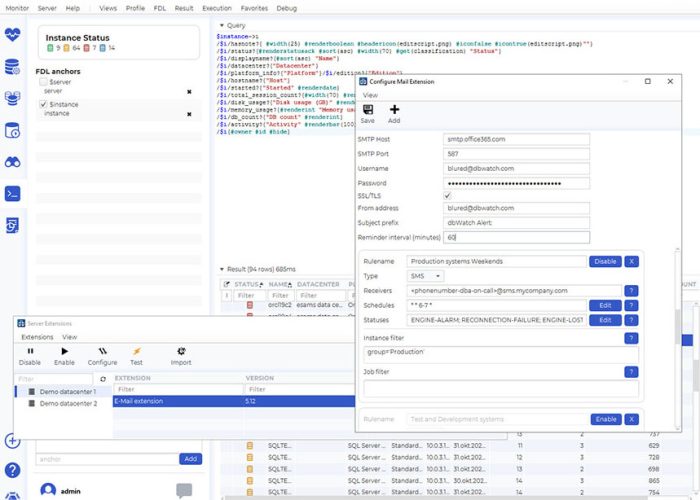Image resolution: width=700 pixels, height=500 pixels.
Task: Click the Job filter text box
Action: [x=501, y=389]
